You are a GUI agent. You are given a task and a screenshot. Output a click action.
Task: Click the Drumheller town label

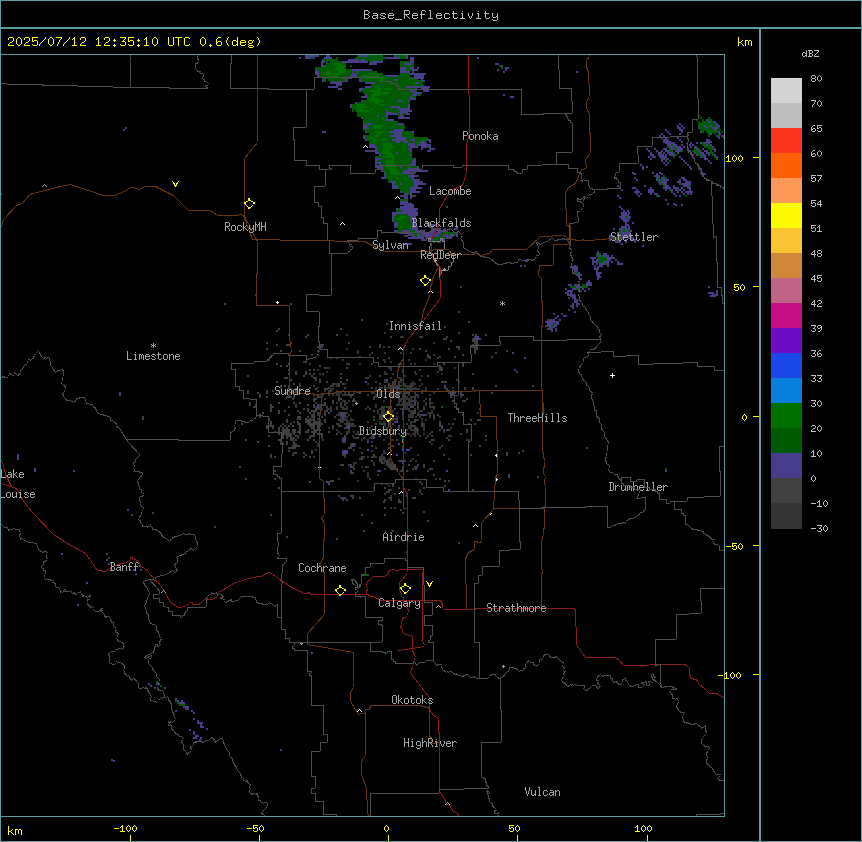[x=638, y=487]
